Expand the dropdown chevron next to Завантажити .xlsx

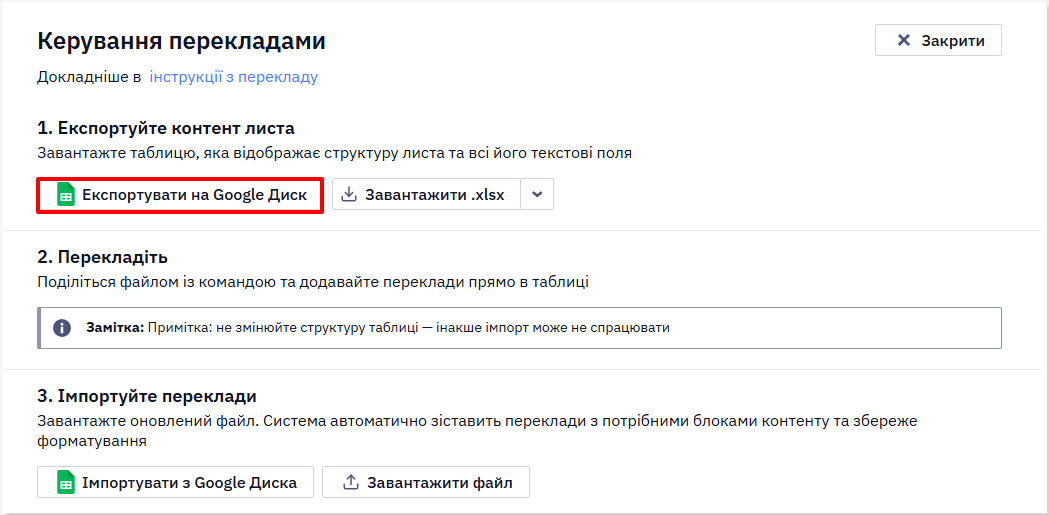pyautogui.click(x=537, y=195)
